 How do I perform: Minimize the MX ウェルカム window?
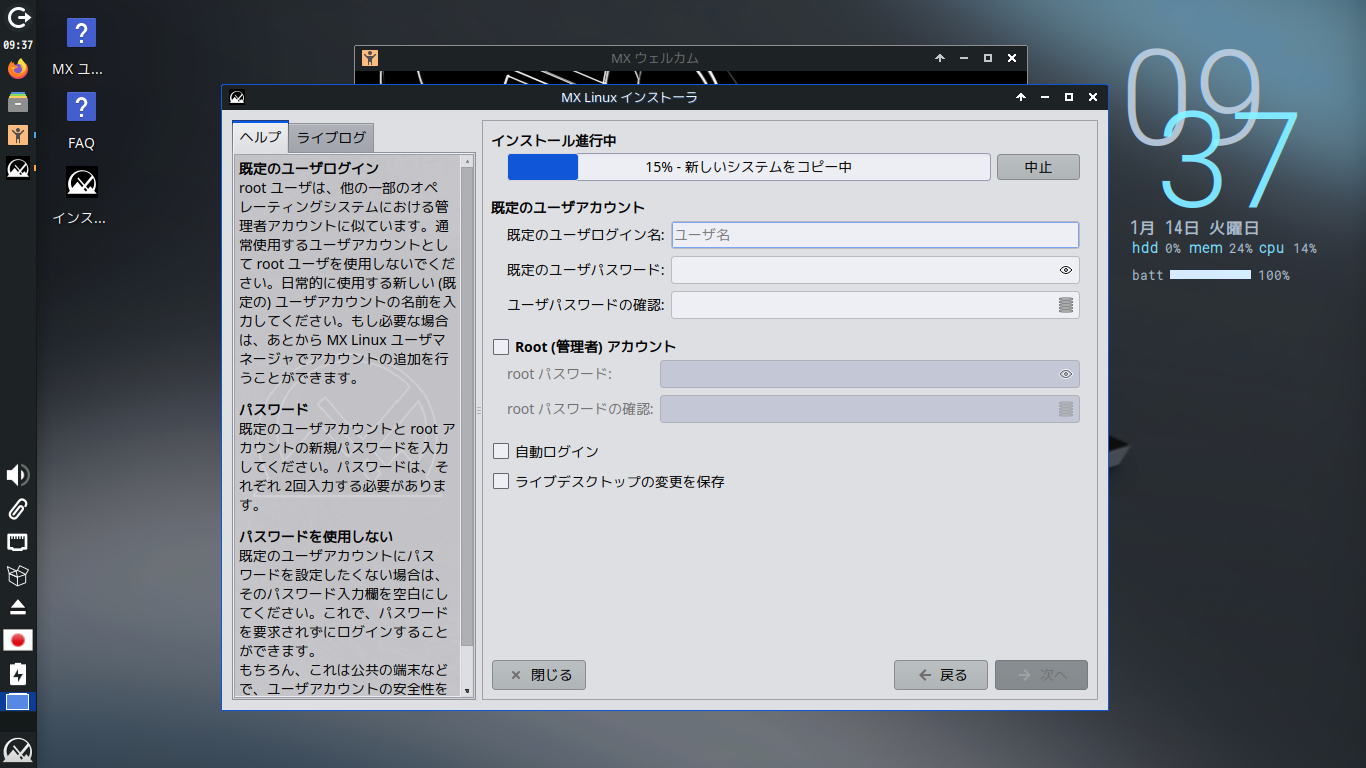tap(964, 58)
